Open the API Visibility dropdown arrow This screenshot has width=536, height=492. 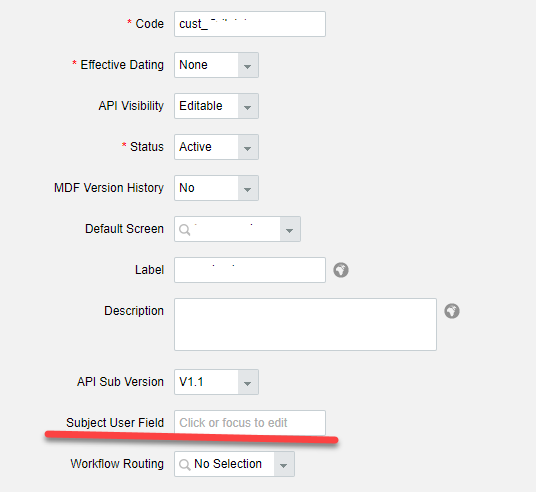pos(248,106)
